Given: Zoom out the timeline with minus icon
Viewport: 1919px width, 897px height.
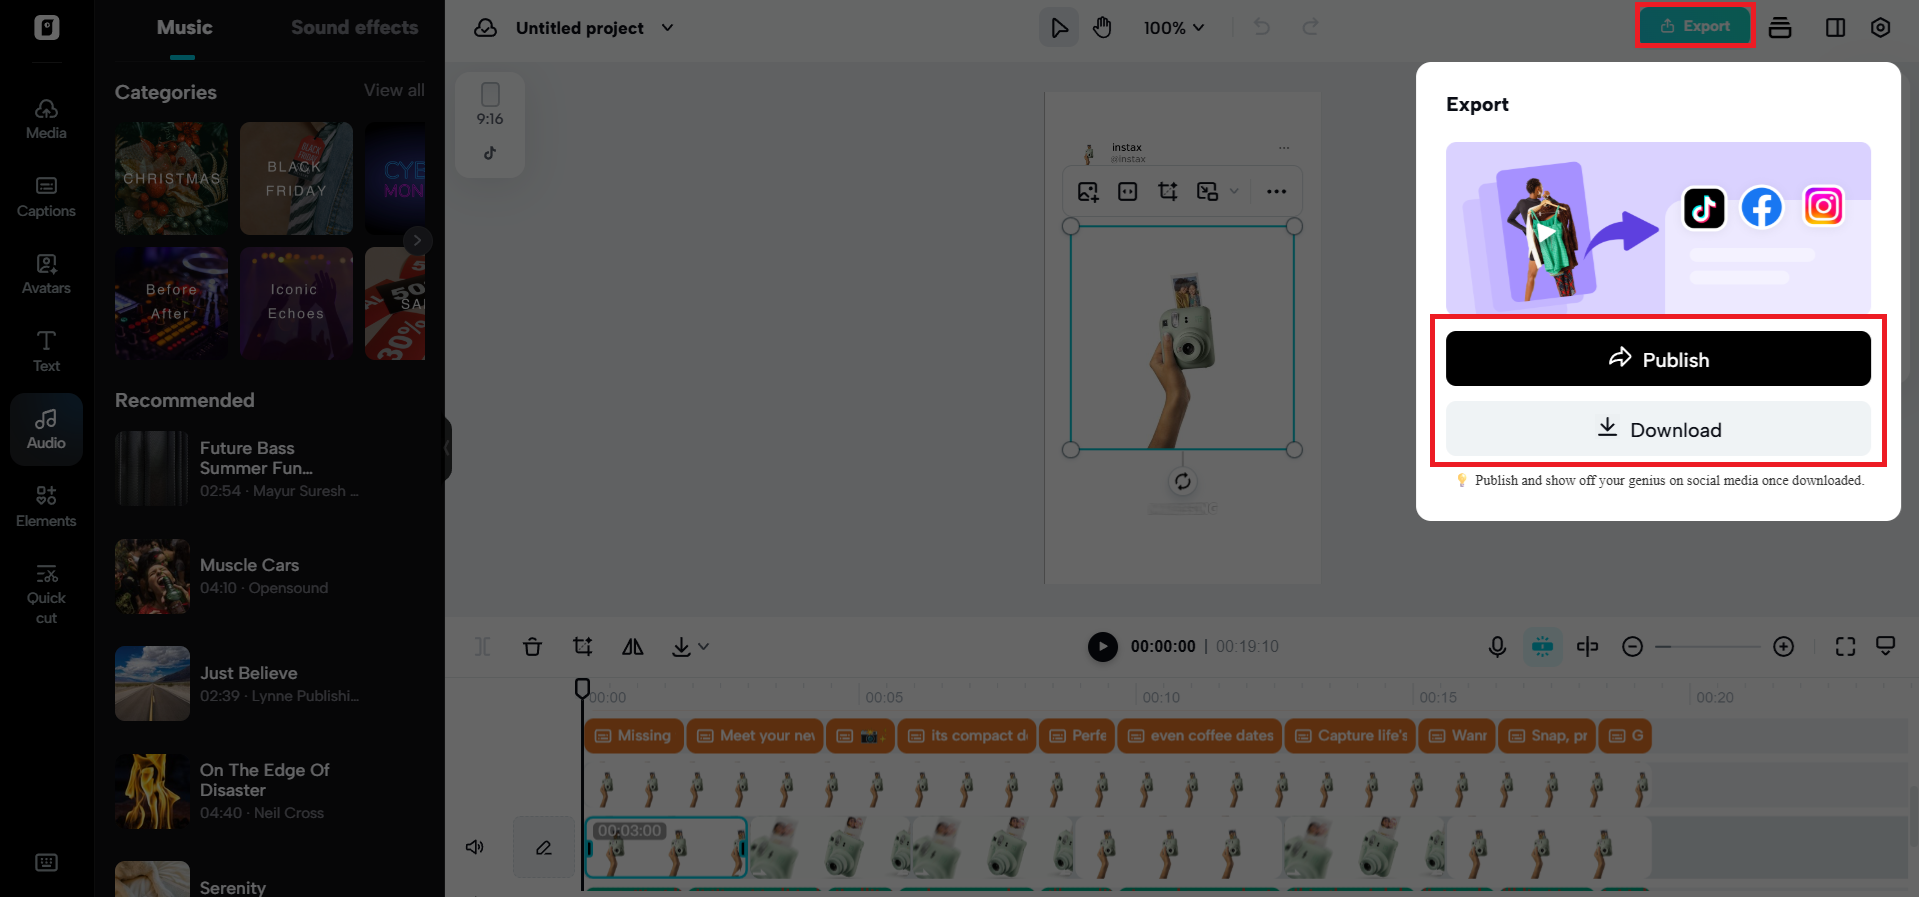Looking at the screenshot, I should [1632, 647].
